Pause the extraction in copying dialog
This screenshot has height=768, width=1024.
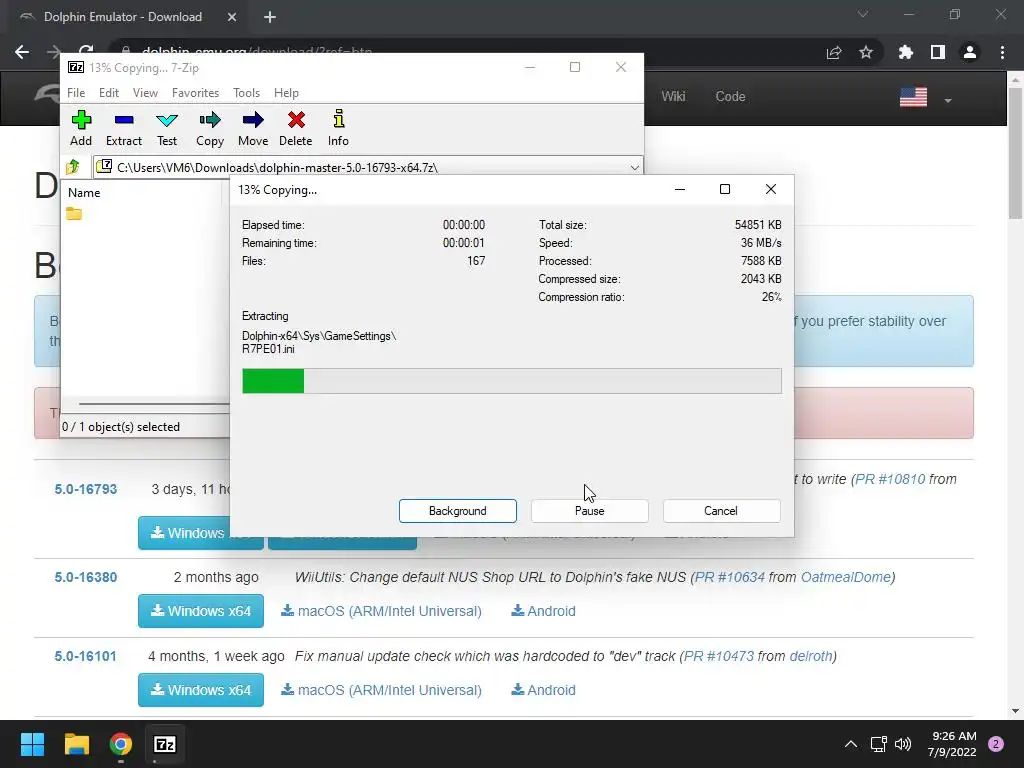click(x=590, y=511)
